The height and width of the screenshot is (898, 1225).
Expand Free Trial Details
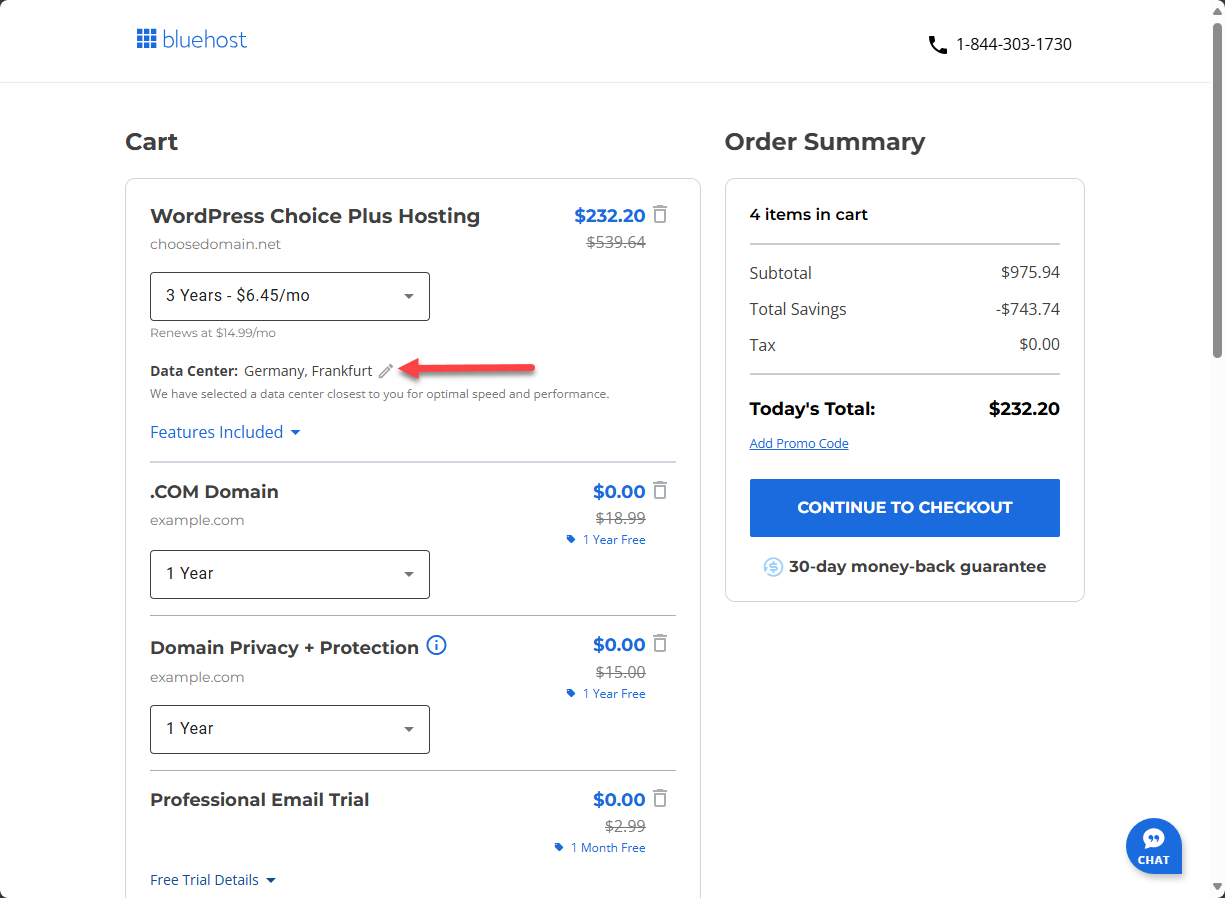tap(213, 879)
